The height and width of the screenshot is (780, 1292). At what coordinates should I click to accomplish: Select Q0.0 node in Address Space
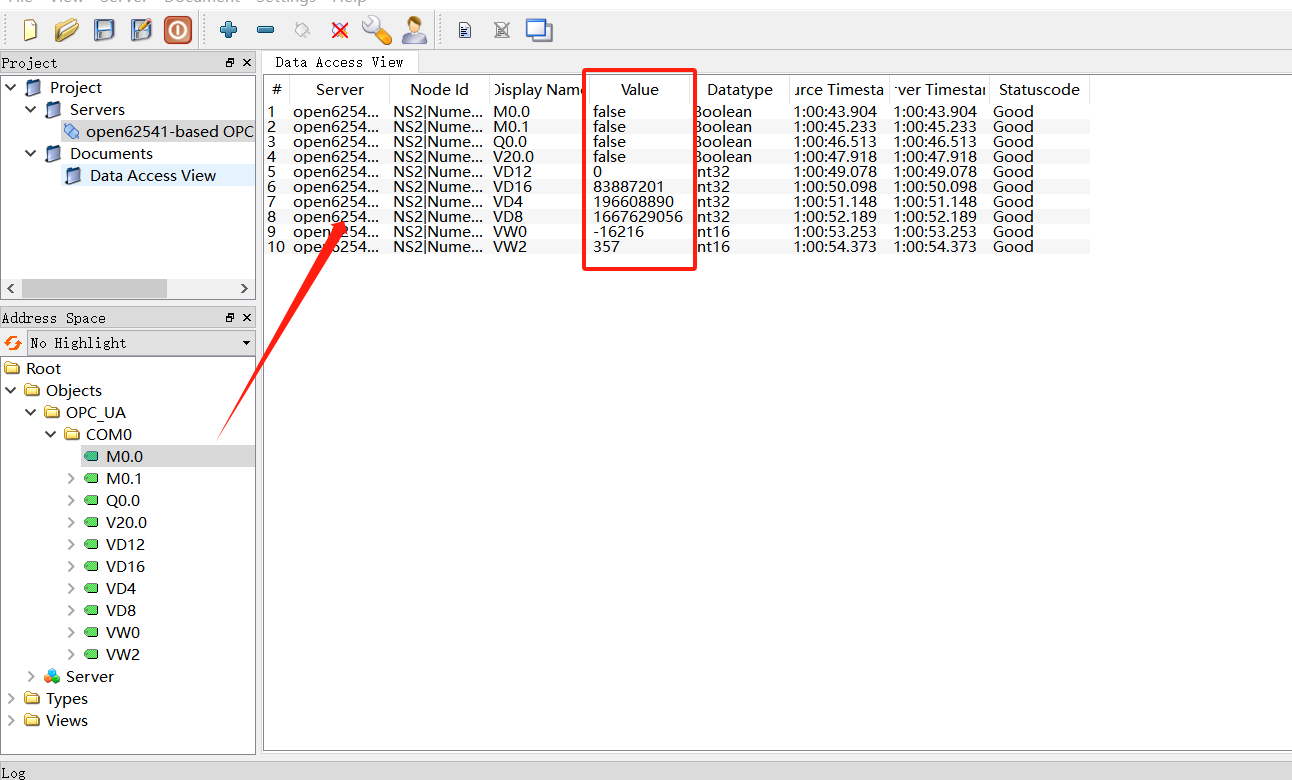click(123, 501)
